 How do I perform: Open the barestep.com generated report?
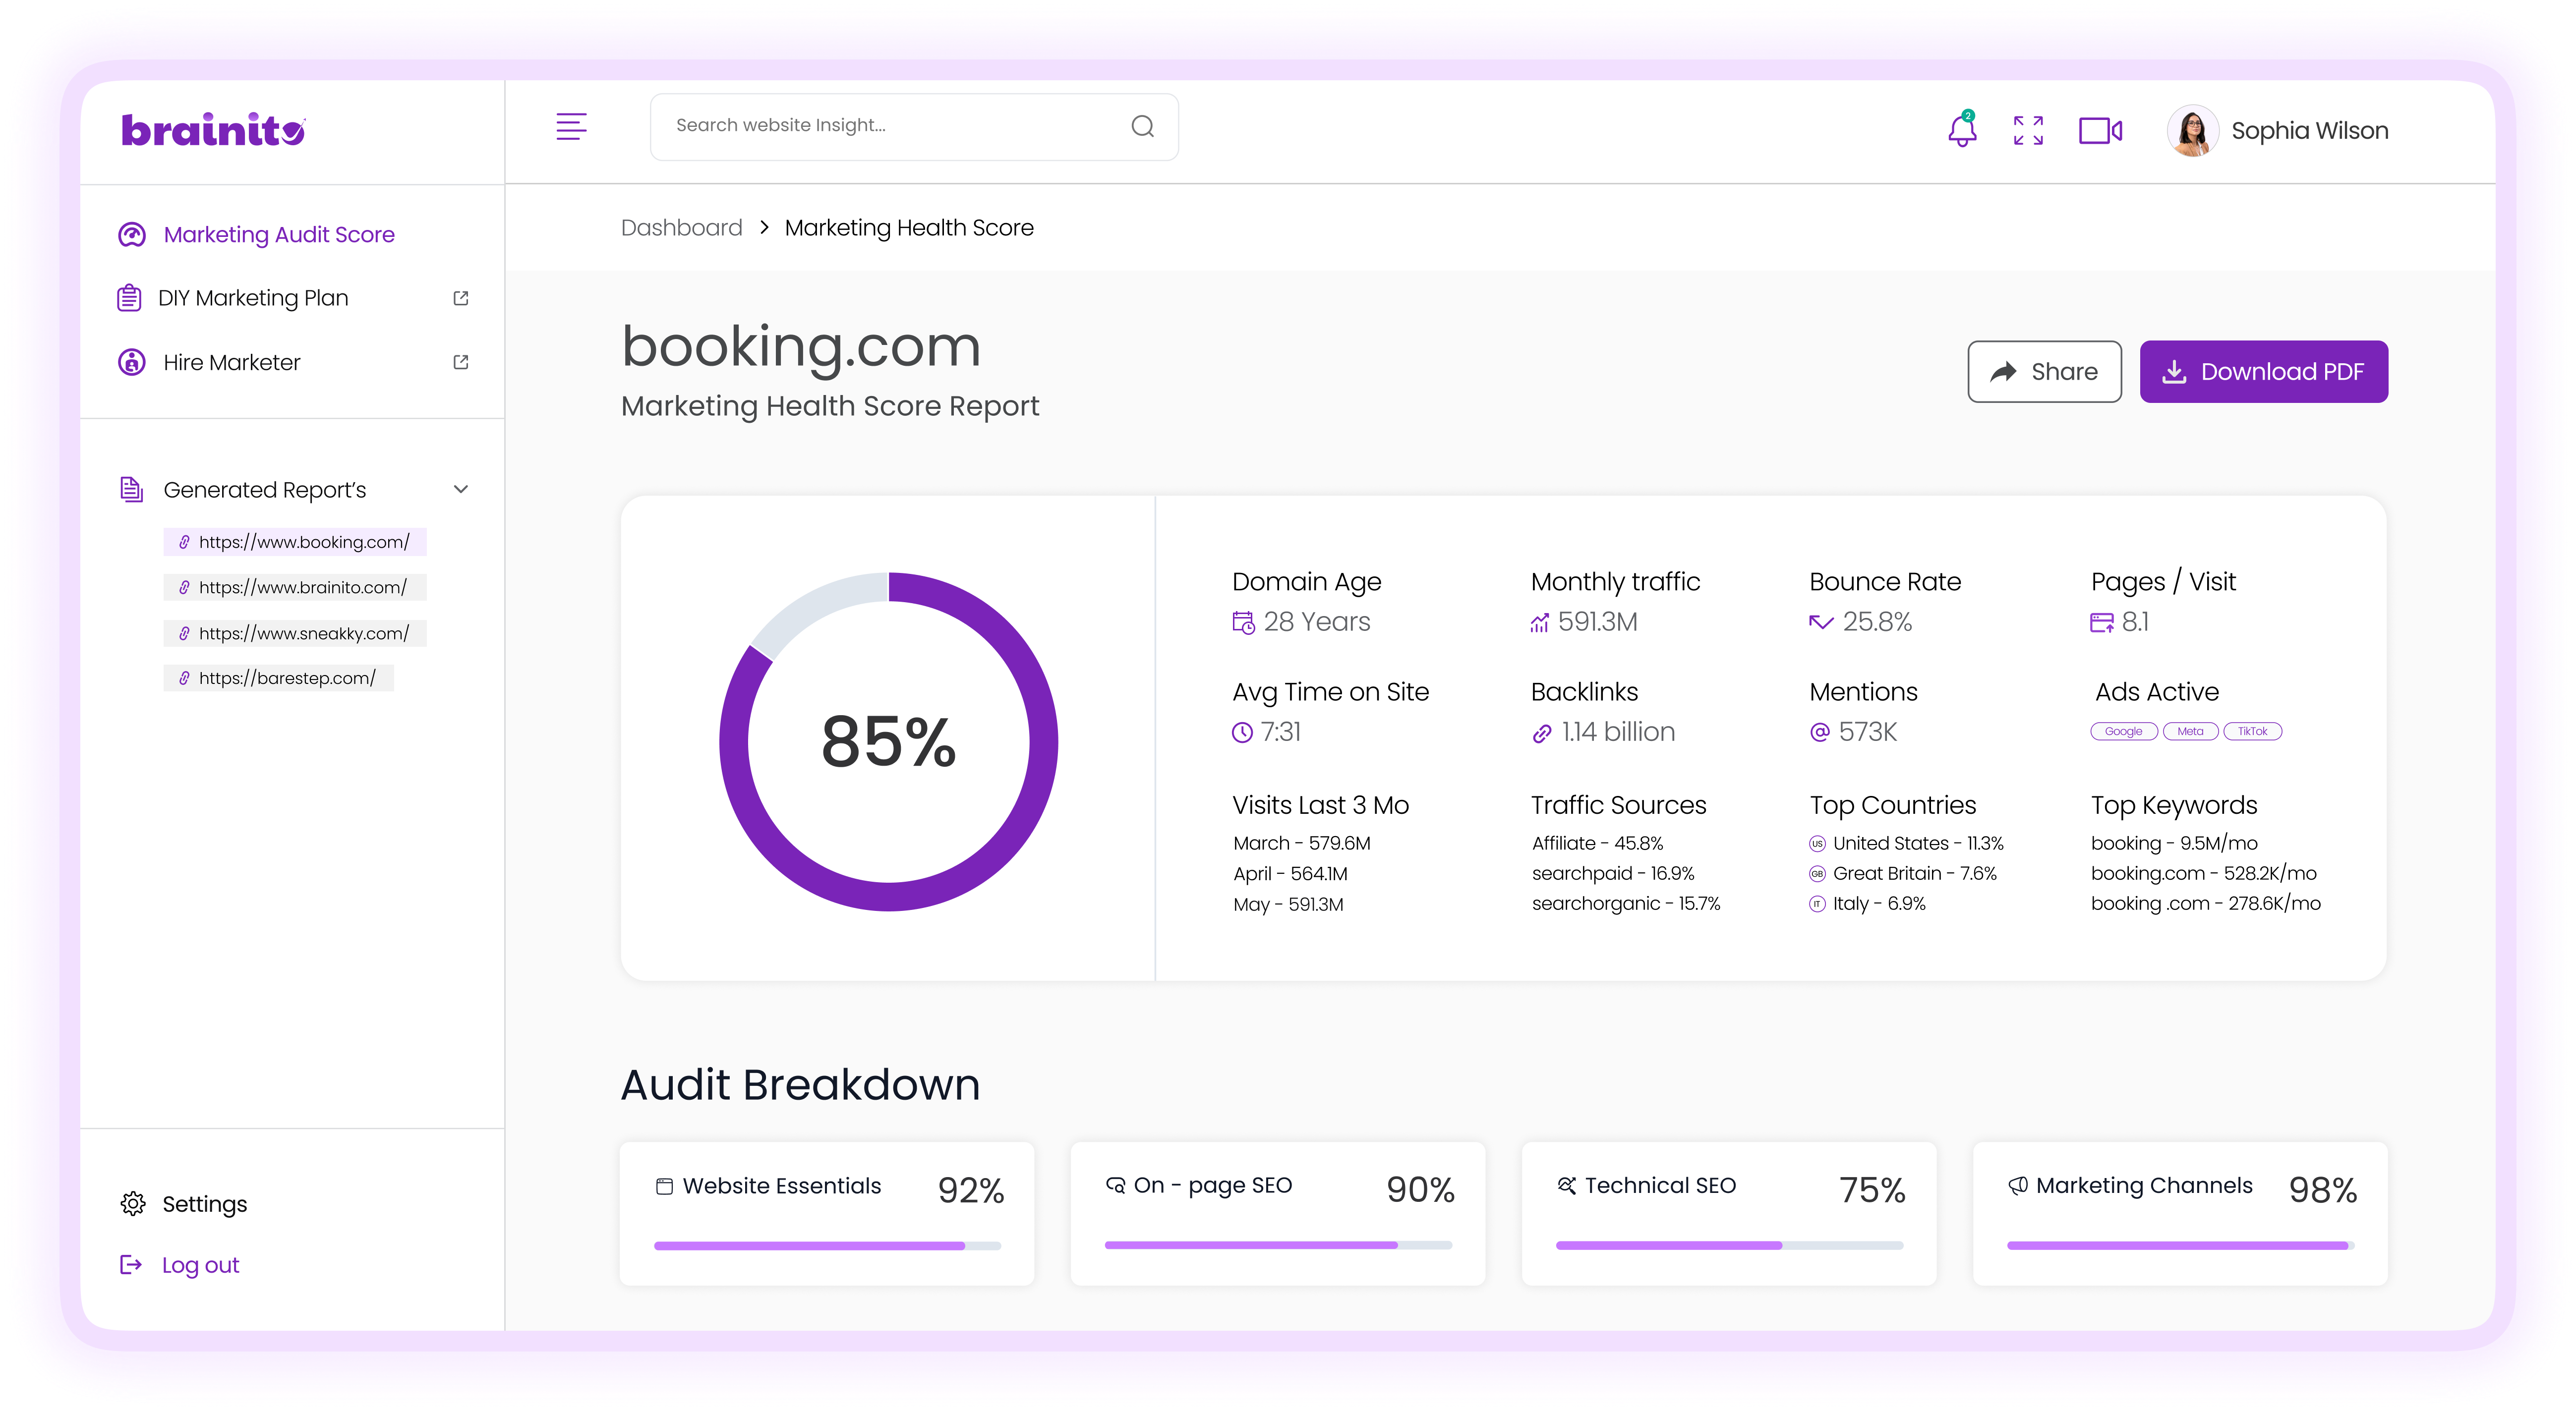pyautogui.click(x=279, y=678)
